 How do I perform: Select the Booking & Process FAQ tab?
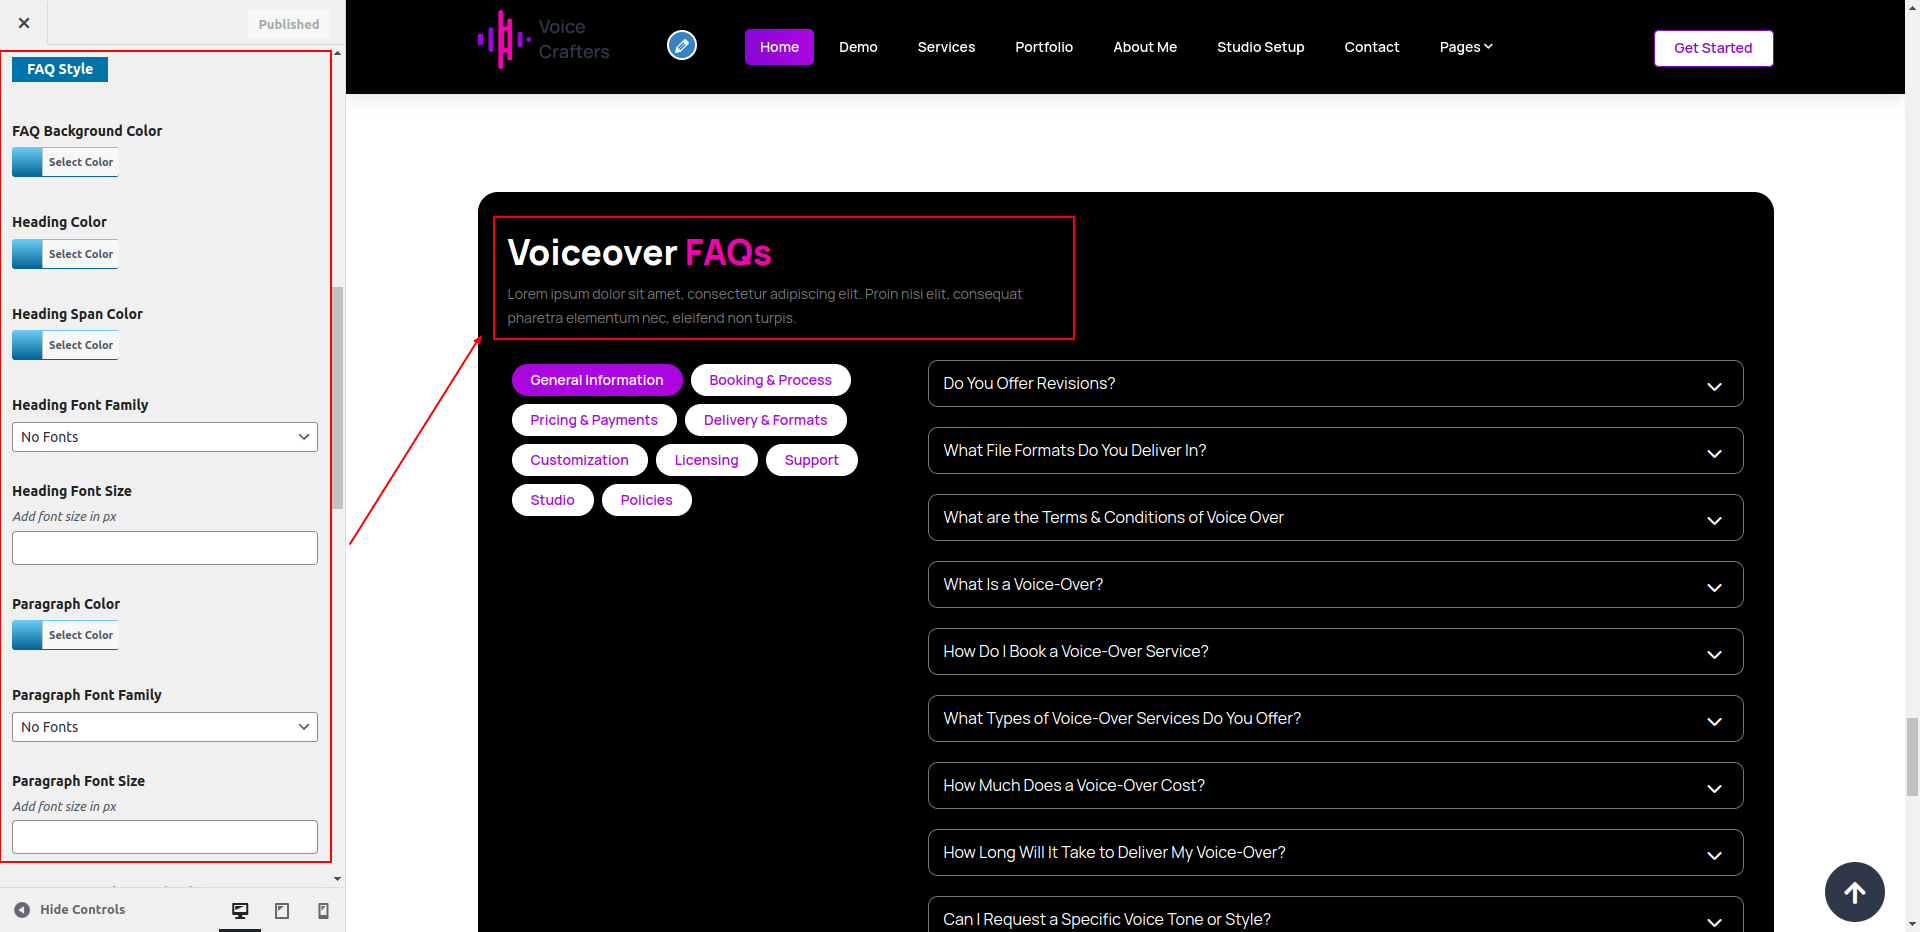point(771,380)
